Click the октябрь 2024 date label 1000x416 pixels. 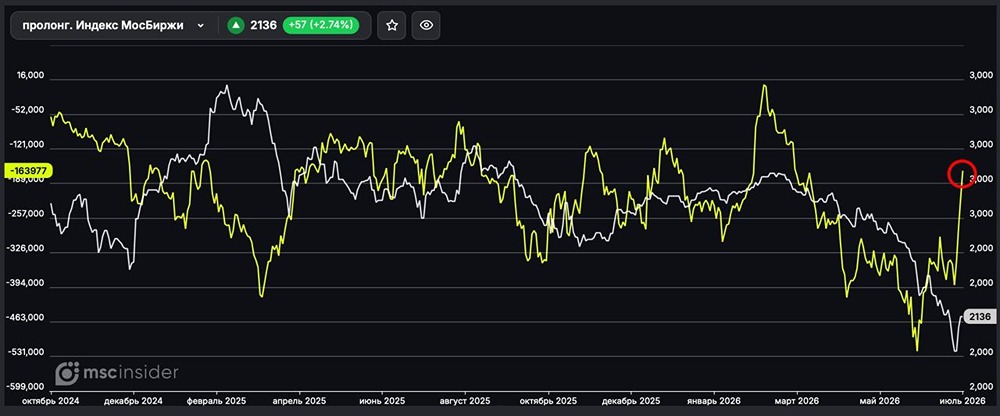tap(50, 401)
